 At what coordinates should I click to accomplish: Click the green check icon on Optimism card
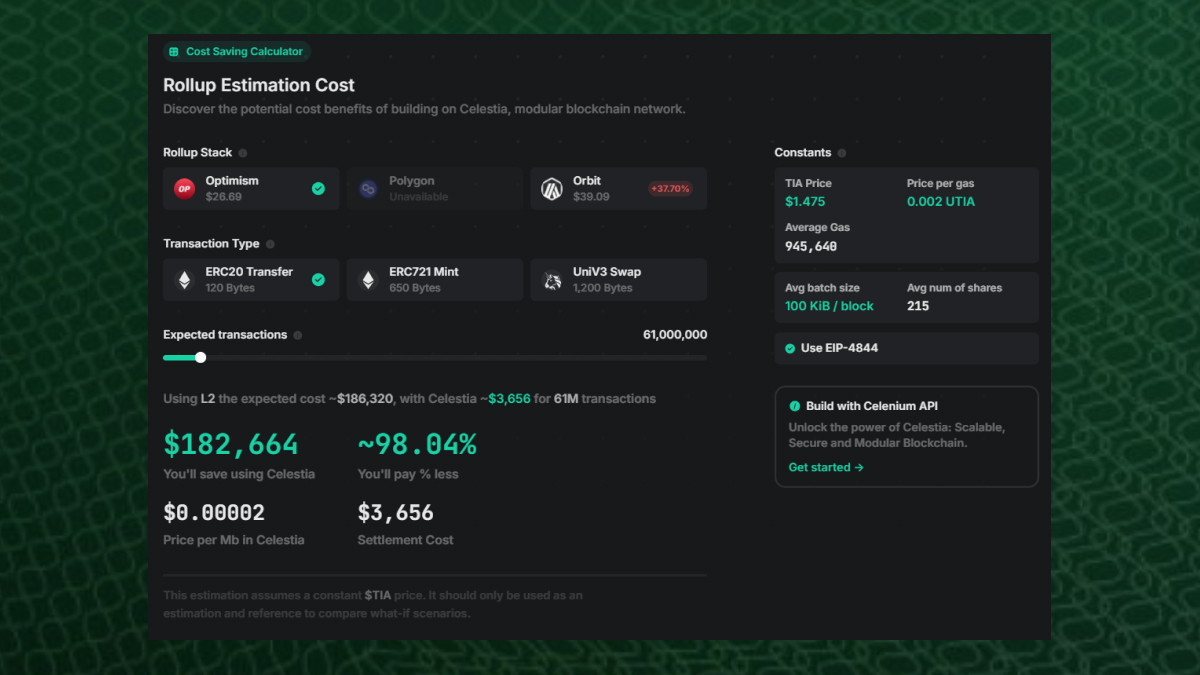[318, 188]
